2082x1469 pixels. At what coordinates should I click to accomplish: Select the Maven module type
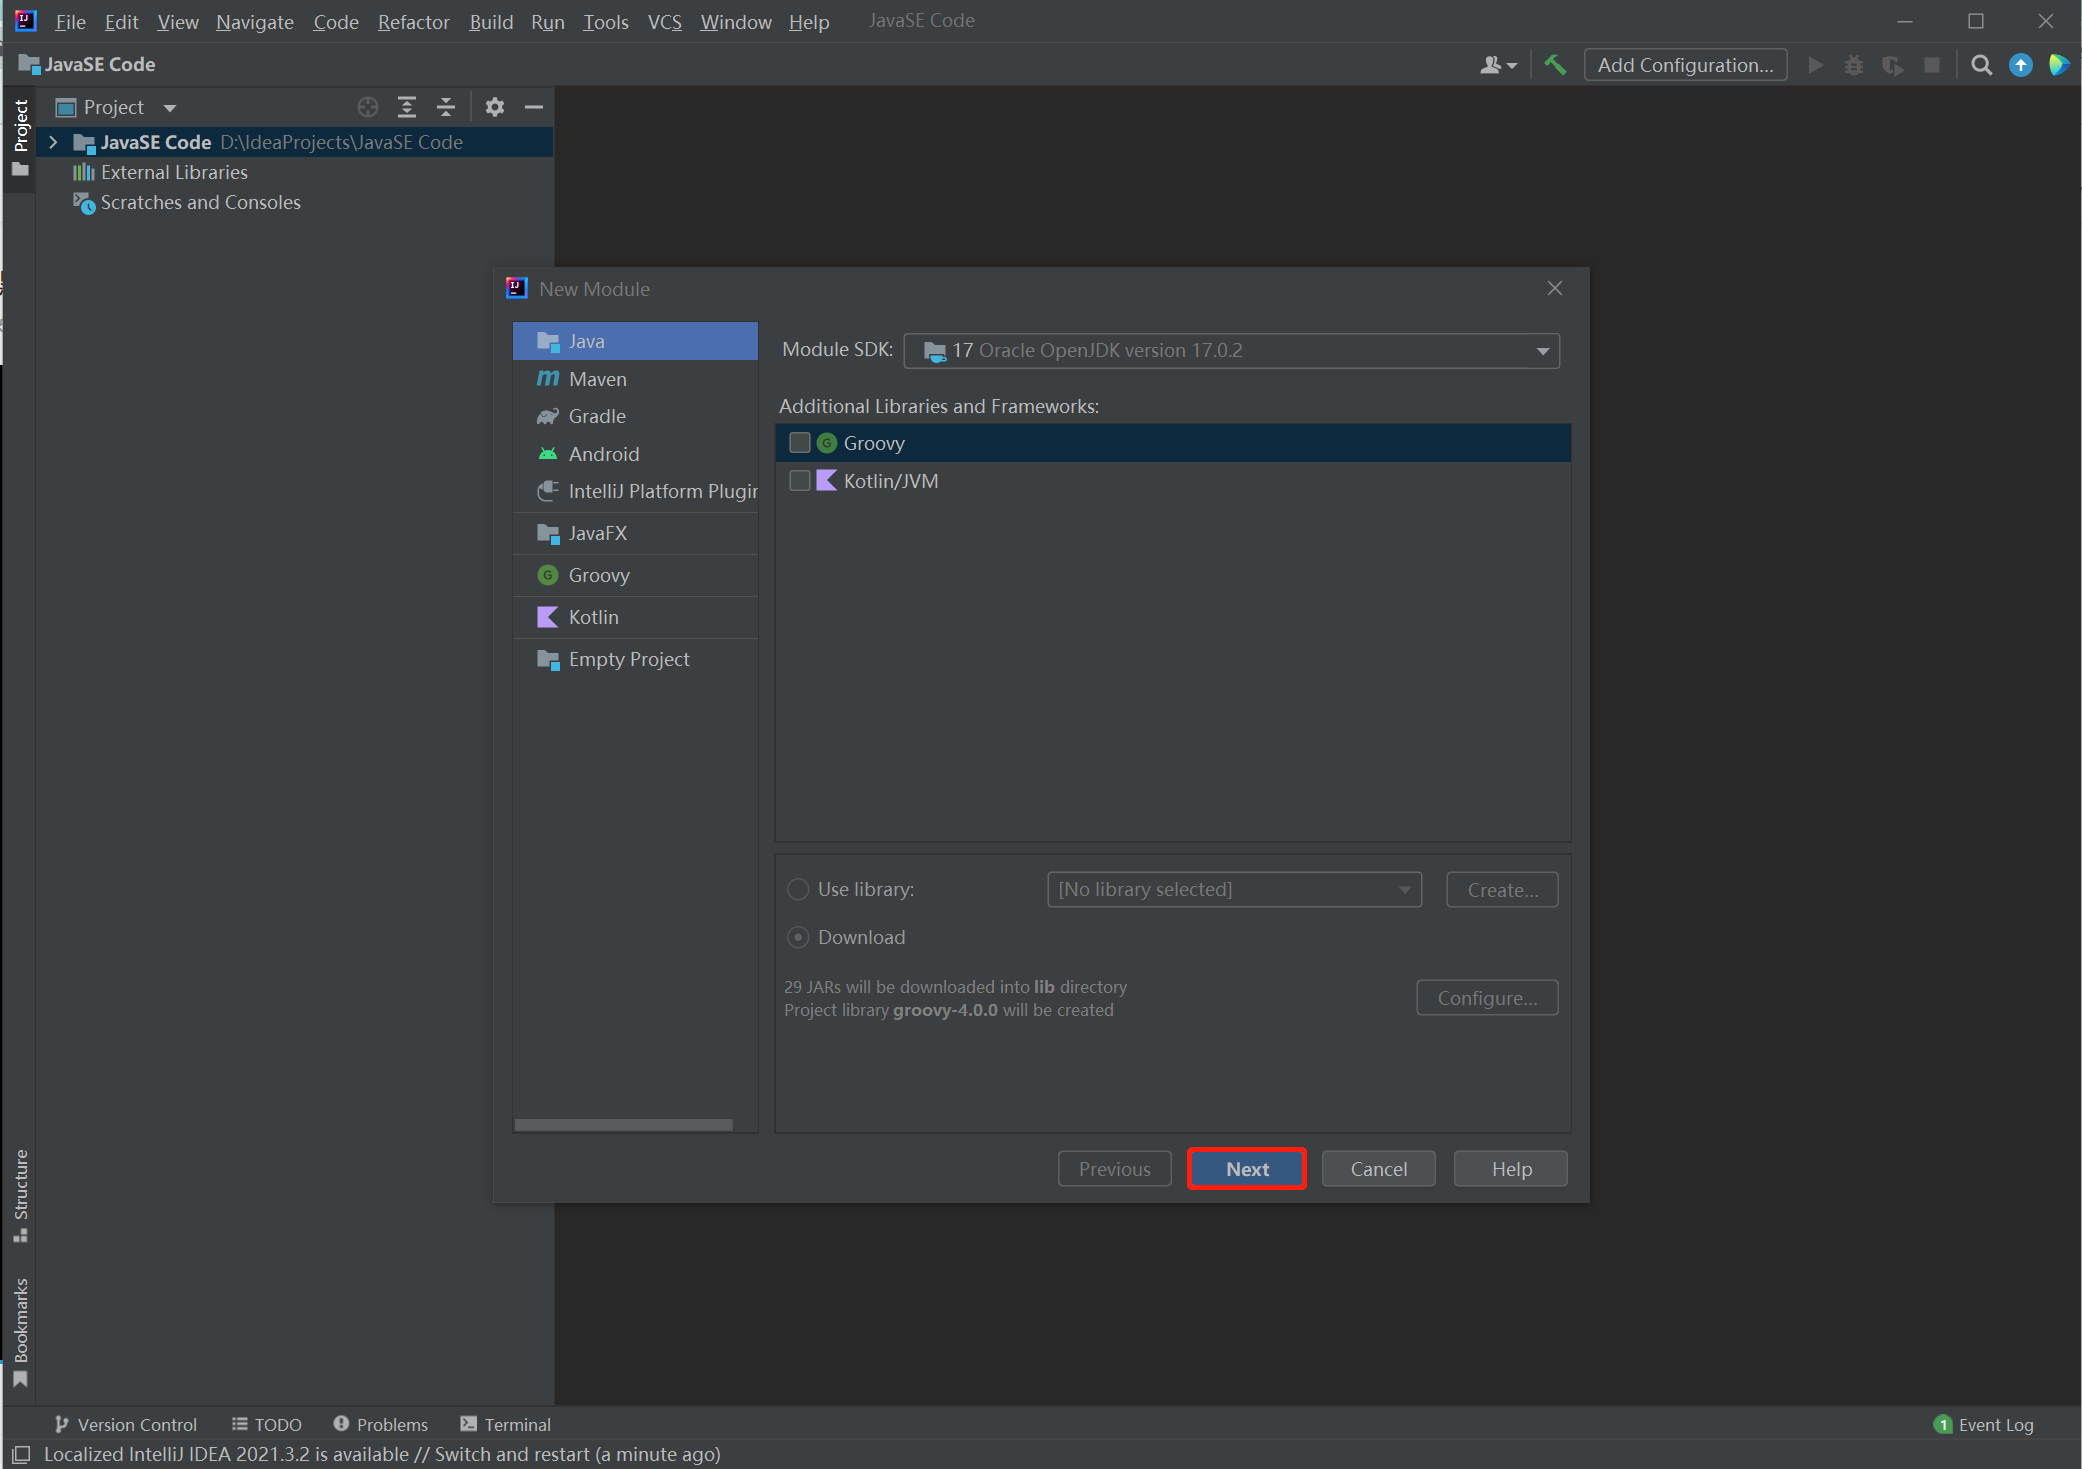596,378
